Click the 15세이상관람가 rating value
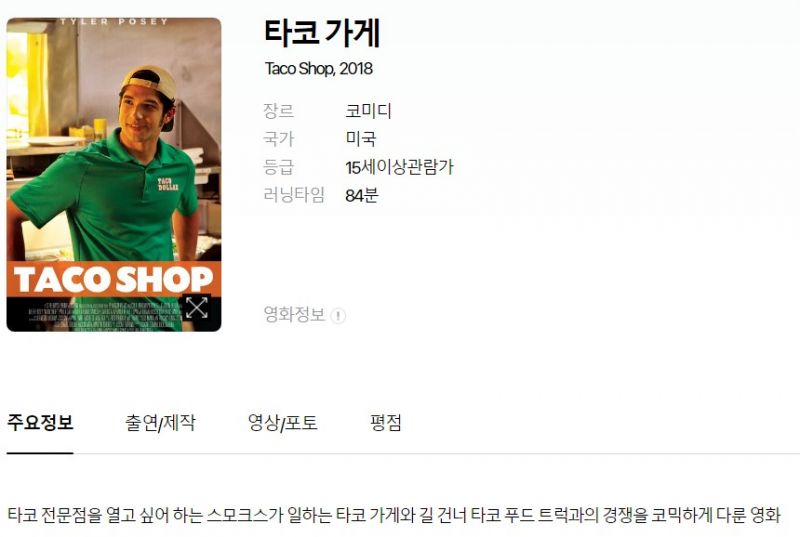 coord(399,167)
